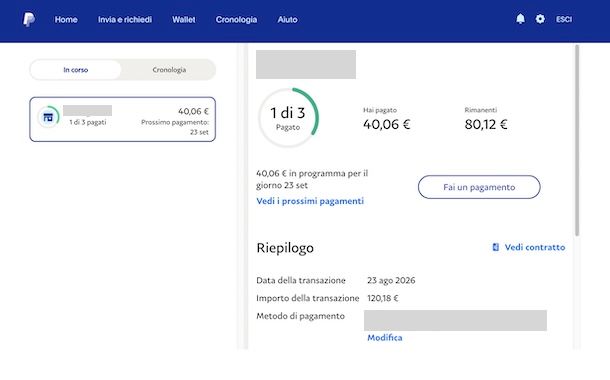
Task: Open Vedi i prossimi pagamenti link
Action: click(310, 201)
